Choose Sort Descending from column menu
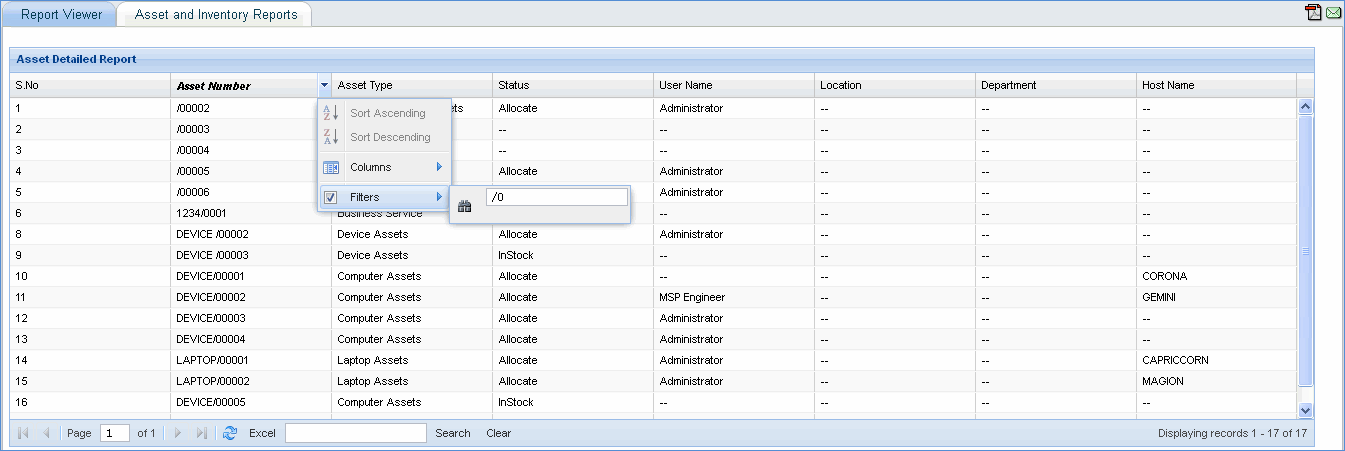1345x451 pixels. [390, 137]
